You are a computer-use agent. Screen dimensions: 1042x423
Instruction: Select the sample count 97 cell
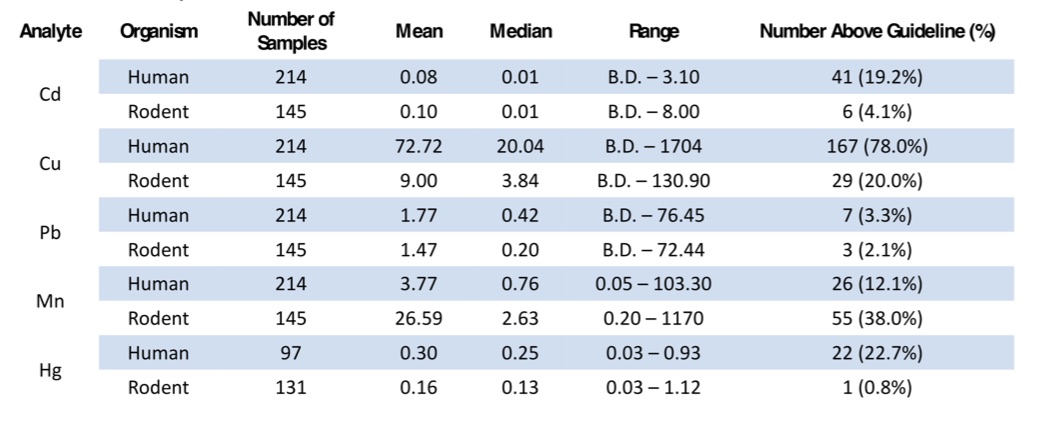coord(291,354)
